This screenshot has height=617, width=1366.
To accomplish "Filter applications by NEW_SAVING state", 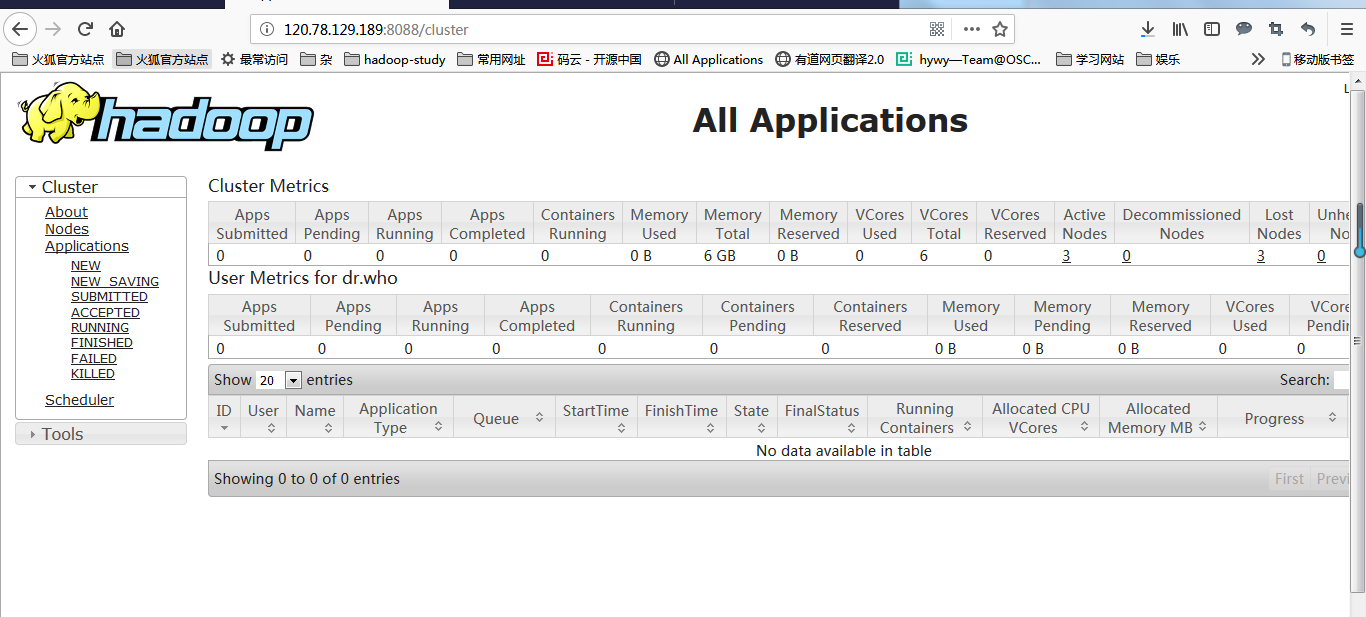I will click(115, 282).
